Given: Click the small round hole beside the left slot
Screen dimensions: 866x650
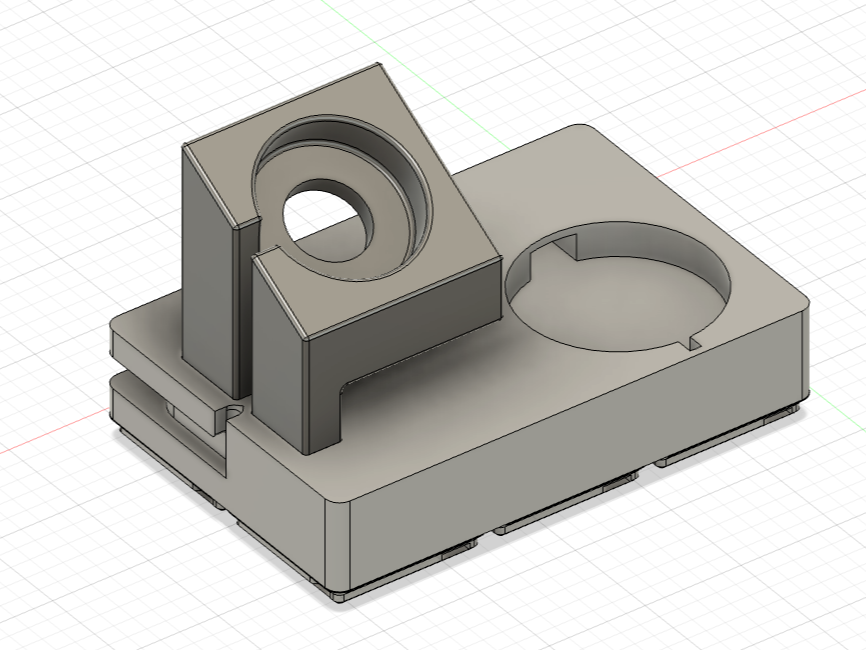Looking at the screenshot, I should click(235, 412).
